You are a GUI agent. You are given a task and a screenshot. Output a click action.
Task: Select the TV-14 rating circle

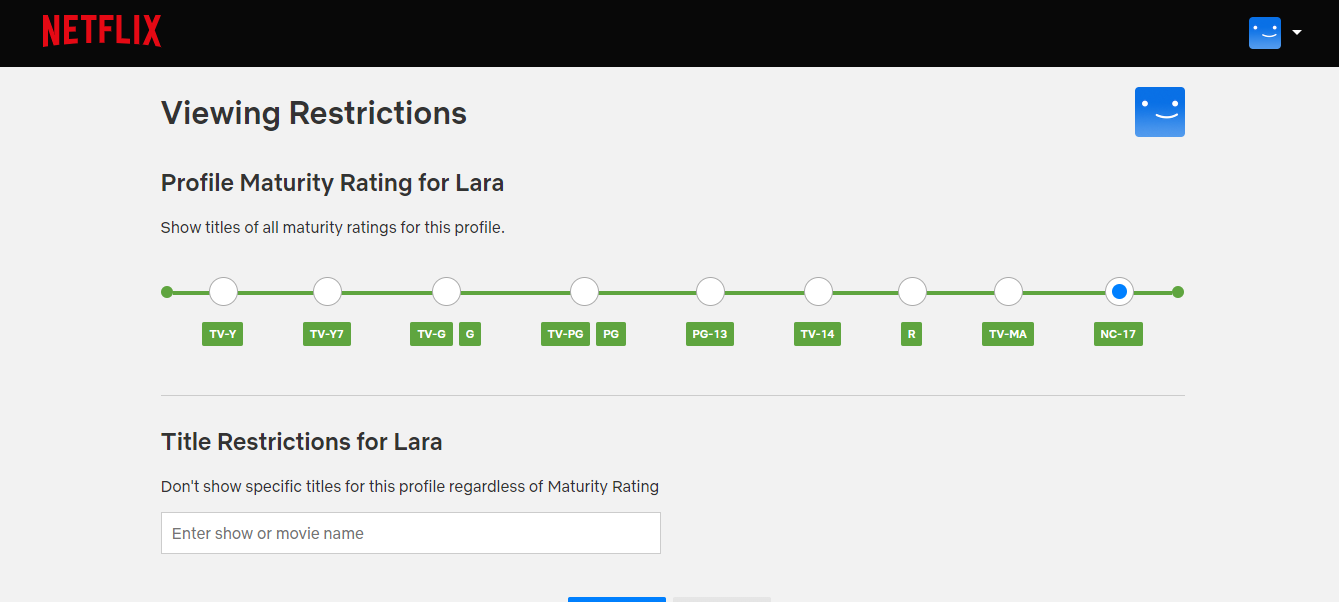tap(818, 292)
